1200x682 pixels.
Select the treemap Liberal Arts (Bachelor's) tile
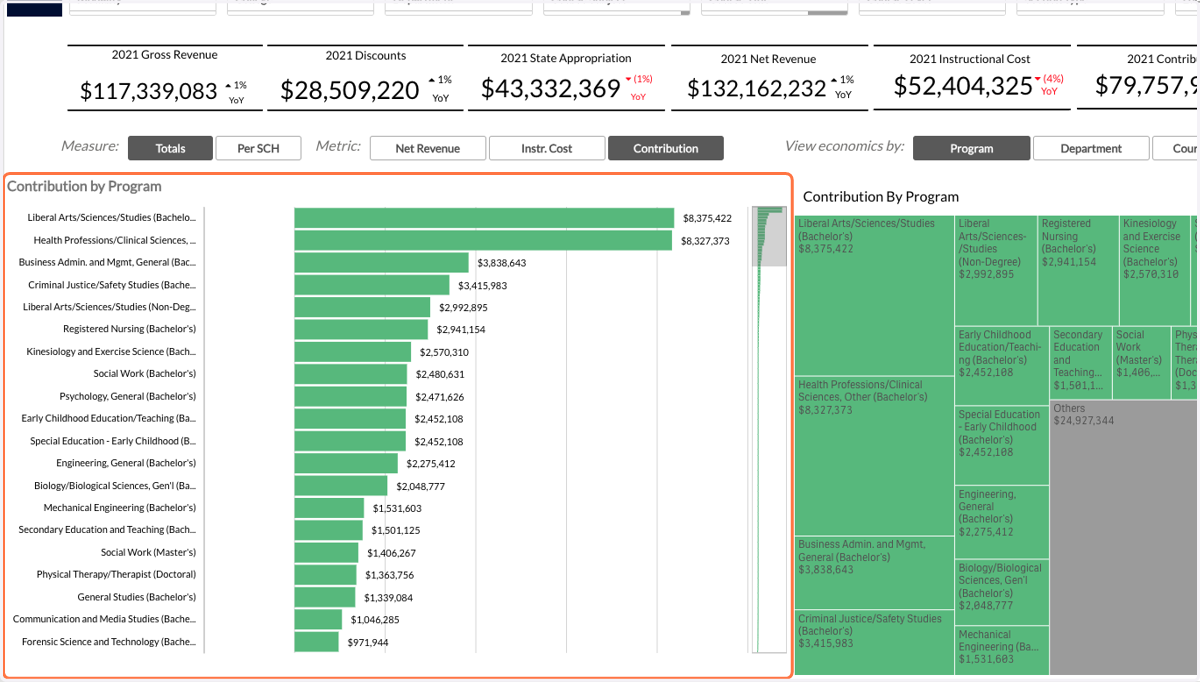(874, 295)
